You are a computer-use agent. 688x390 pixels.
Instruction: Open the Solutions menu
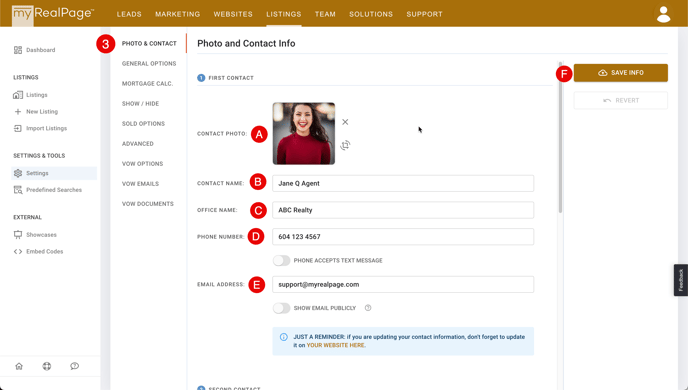pos(371,14)
